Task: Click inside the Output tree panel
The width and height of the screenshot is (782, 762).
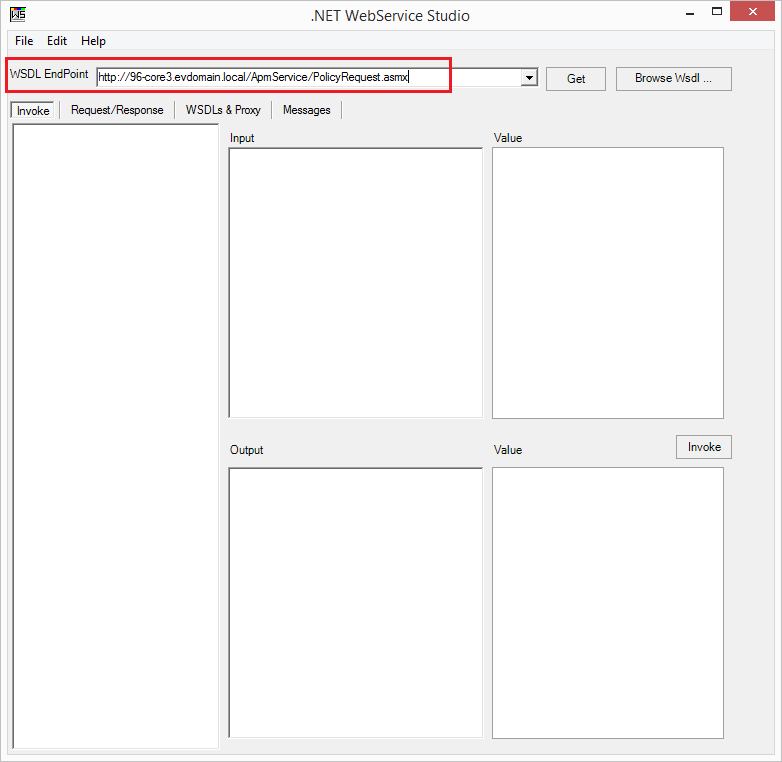Action: [355, 602]
